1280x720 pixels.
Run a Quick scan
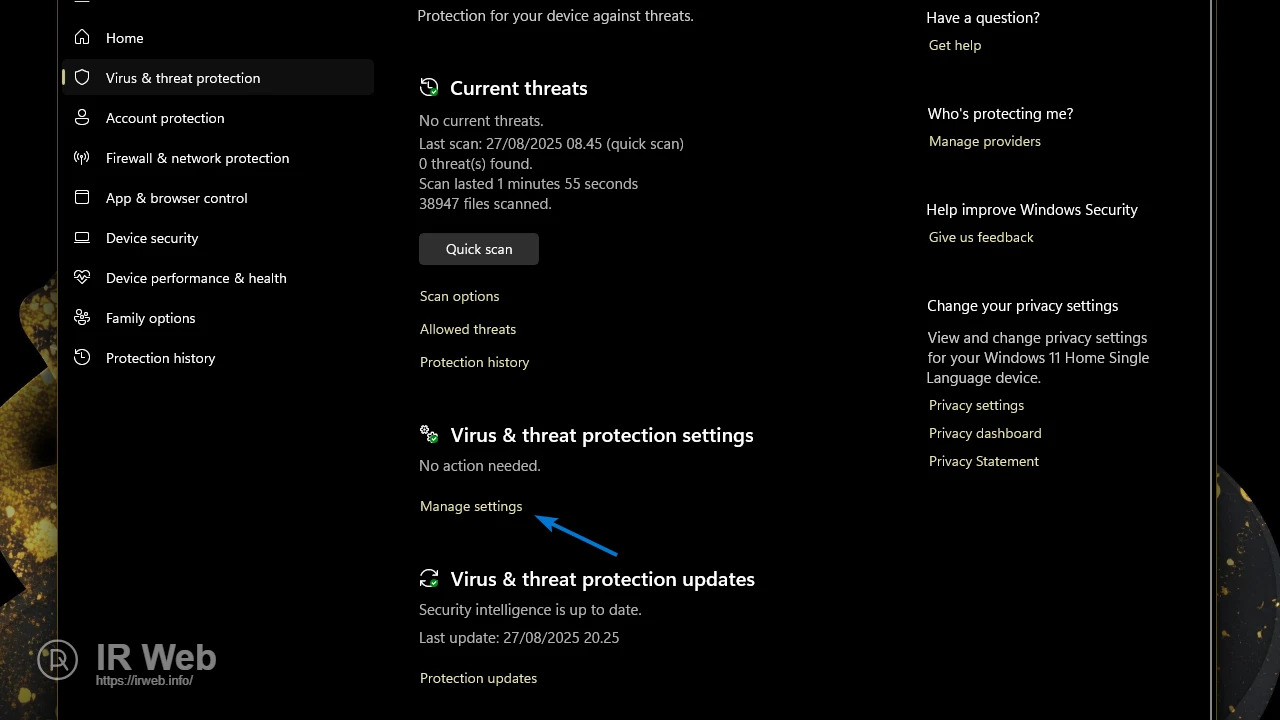pyautogui.click(x=478, y=249)
